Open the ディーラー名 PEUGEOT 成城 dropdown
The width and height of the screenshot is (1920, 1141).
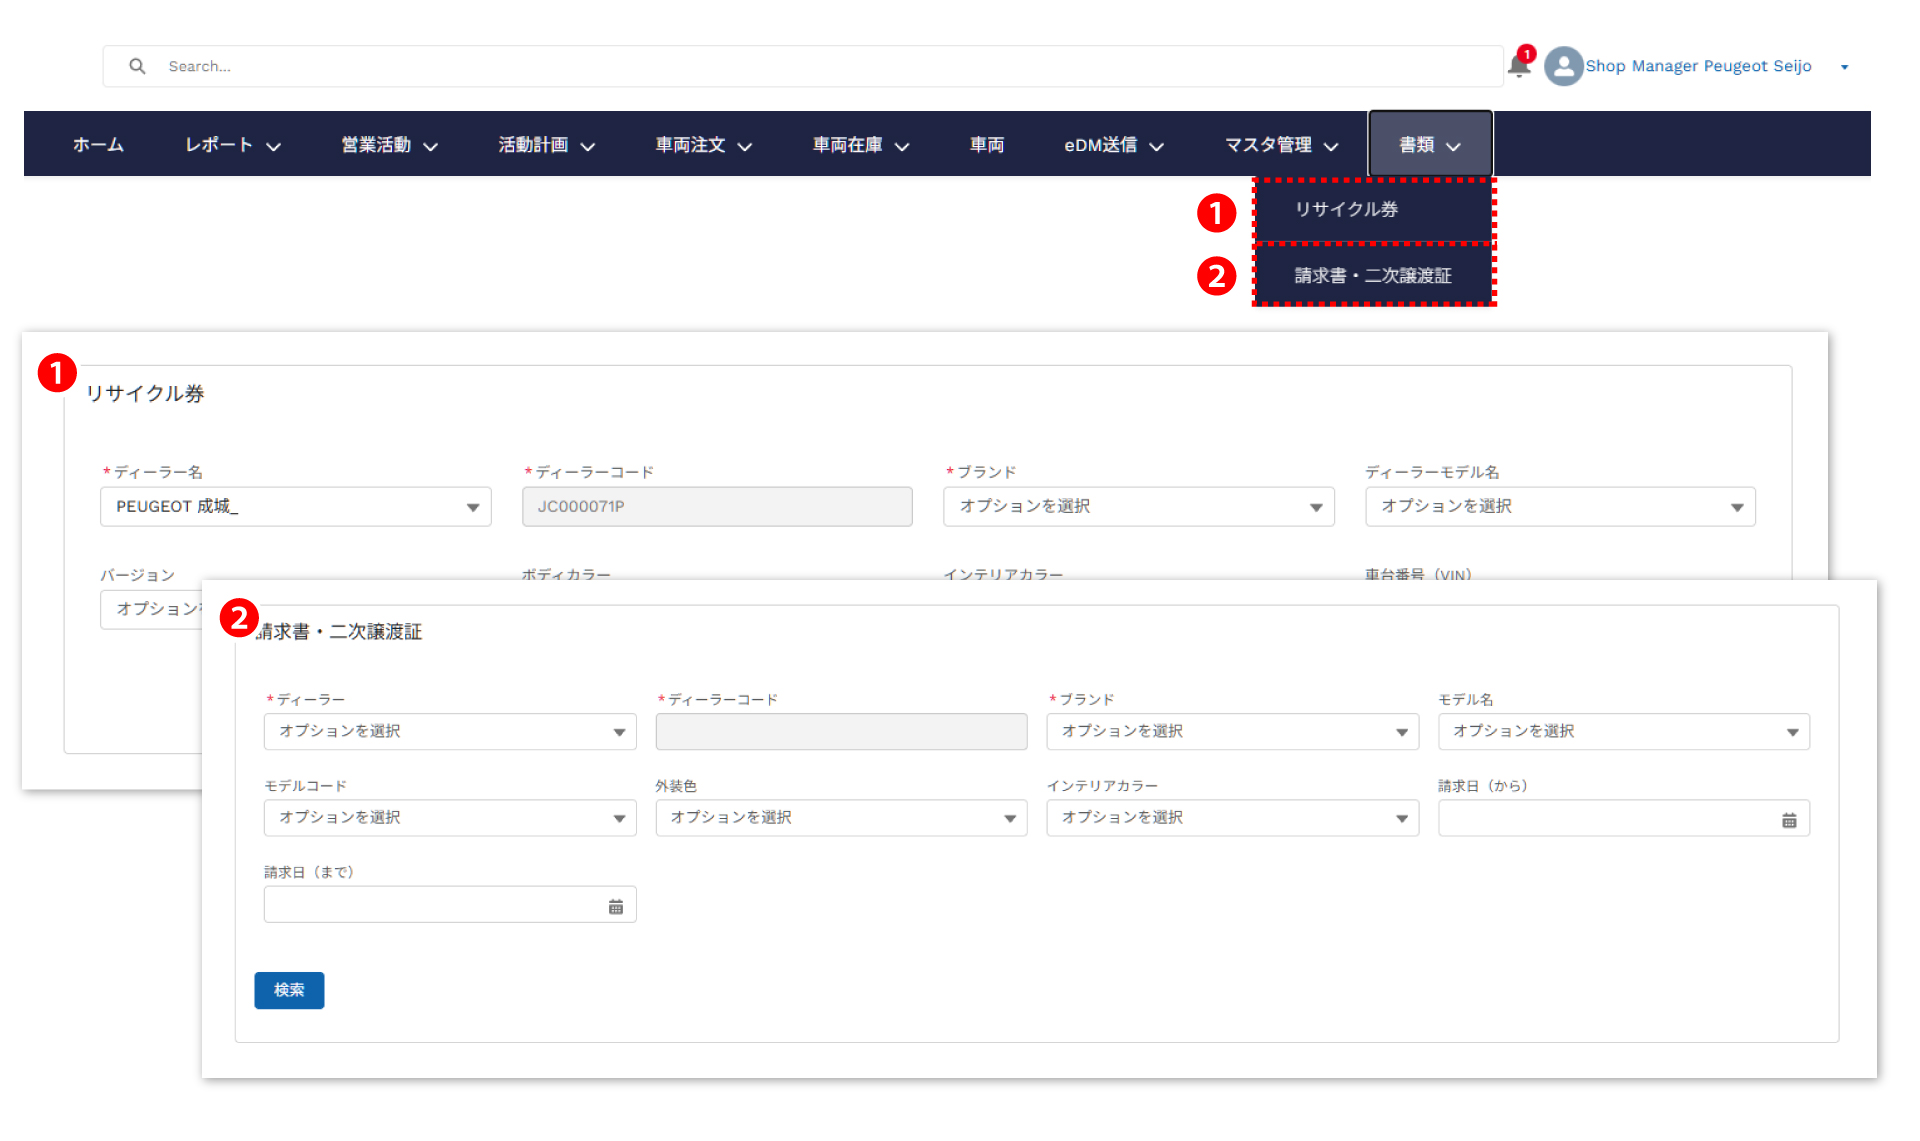click(x=295, y=507)
